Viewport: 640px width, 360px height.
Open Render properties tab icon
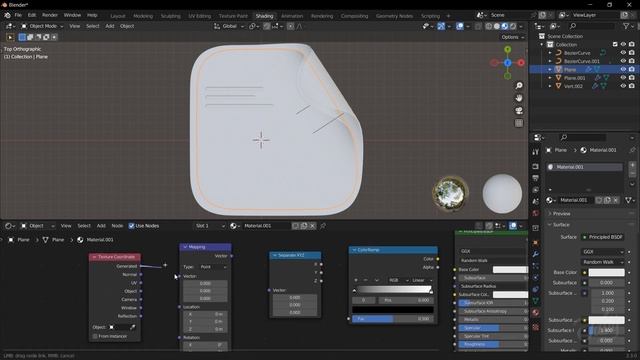click(x=536, y=167)
